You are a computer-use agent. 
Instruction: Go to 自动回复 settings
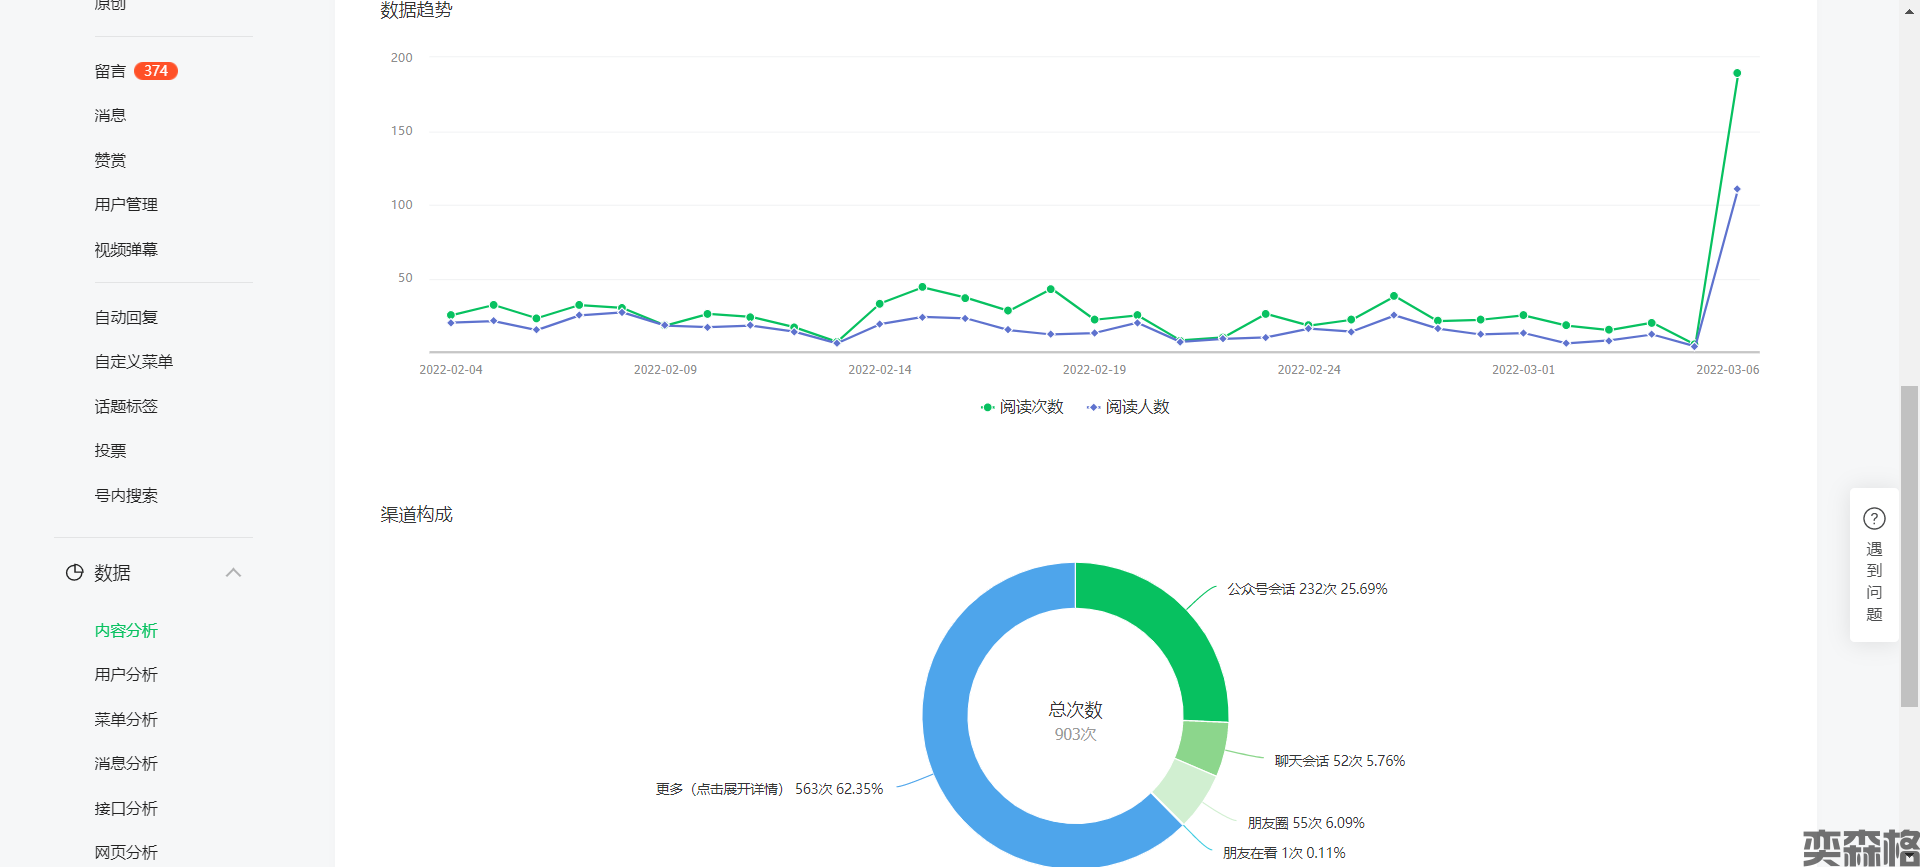(126, 318)
